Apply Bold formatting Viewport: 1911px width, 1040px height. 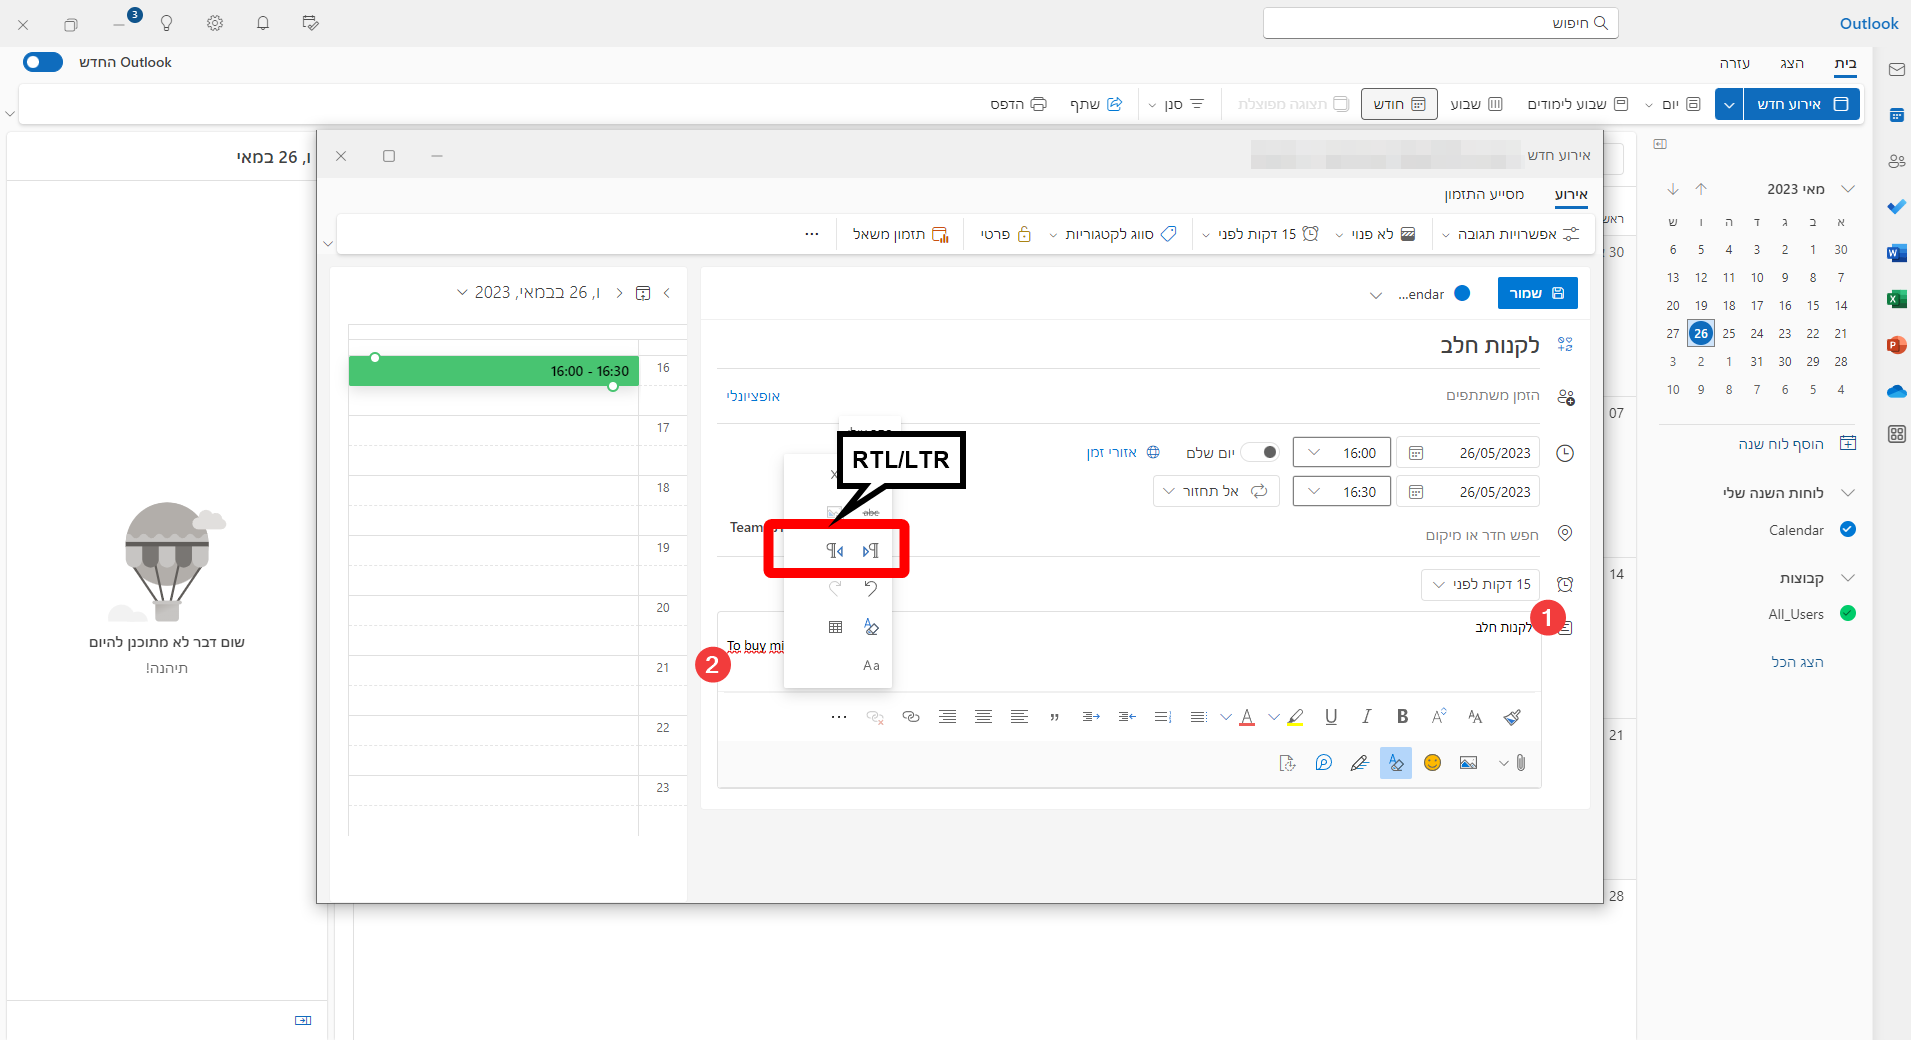(x=1402, y=716)
